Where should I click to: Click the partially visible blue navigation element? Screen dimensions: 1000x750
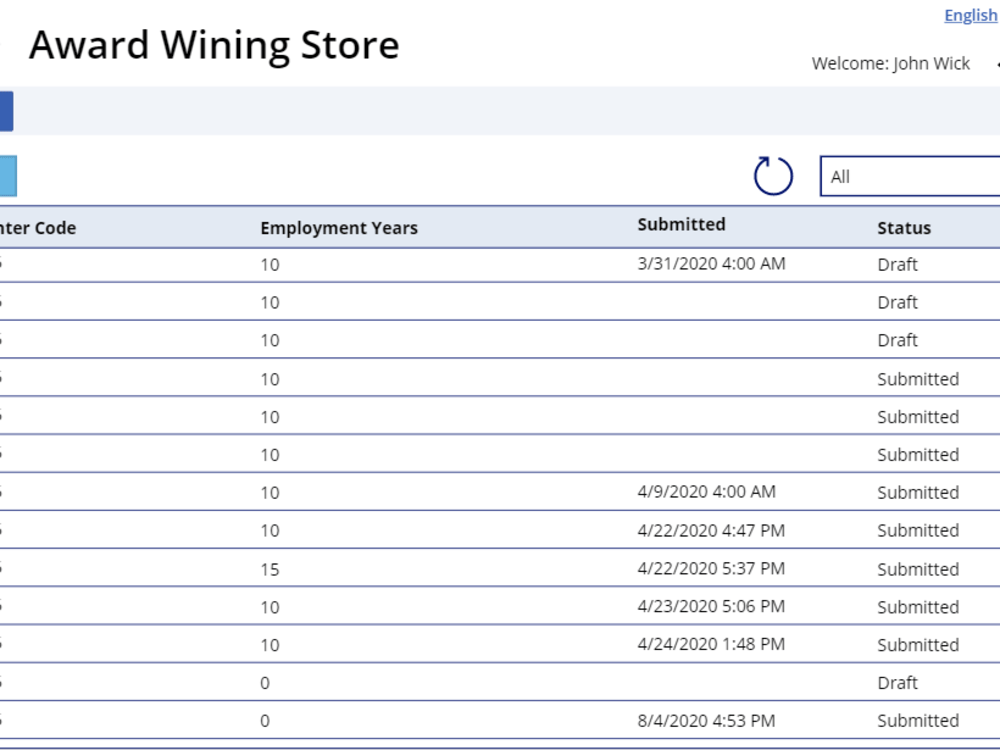pyautogui.click(x=5, y=111)
